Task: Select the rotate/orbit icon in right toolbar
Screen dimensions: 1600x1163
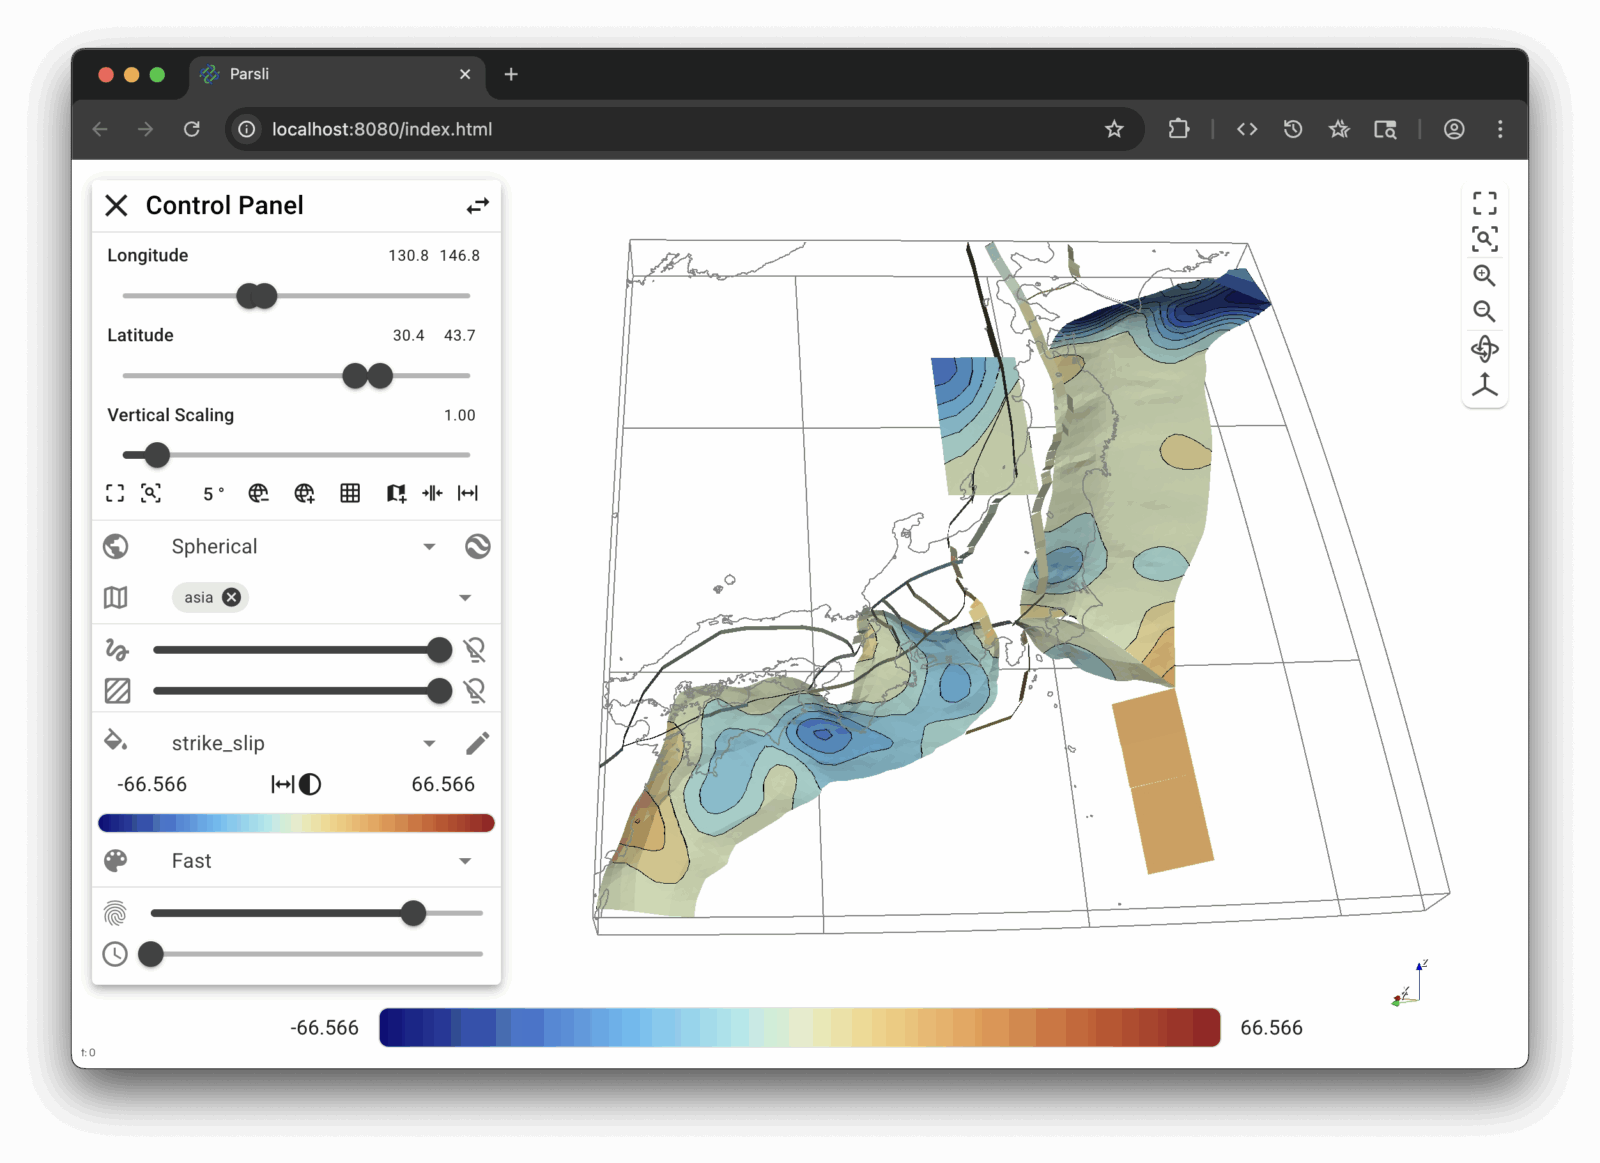Action: tap(1485, 349)
